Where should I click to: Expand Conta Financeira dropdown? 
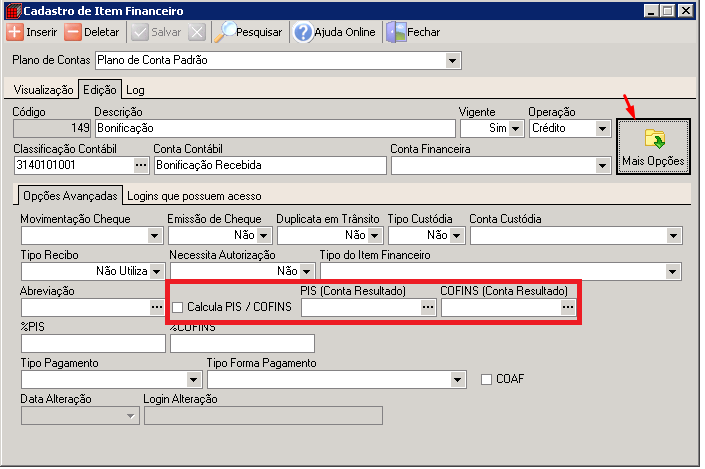point(602,166)
